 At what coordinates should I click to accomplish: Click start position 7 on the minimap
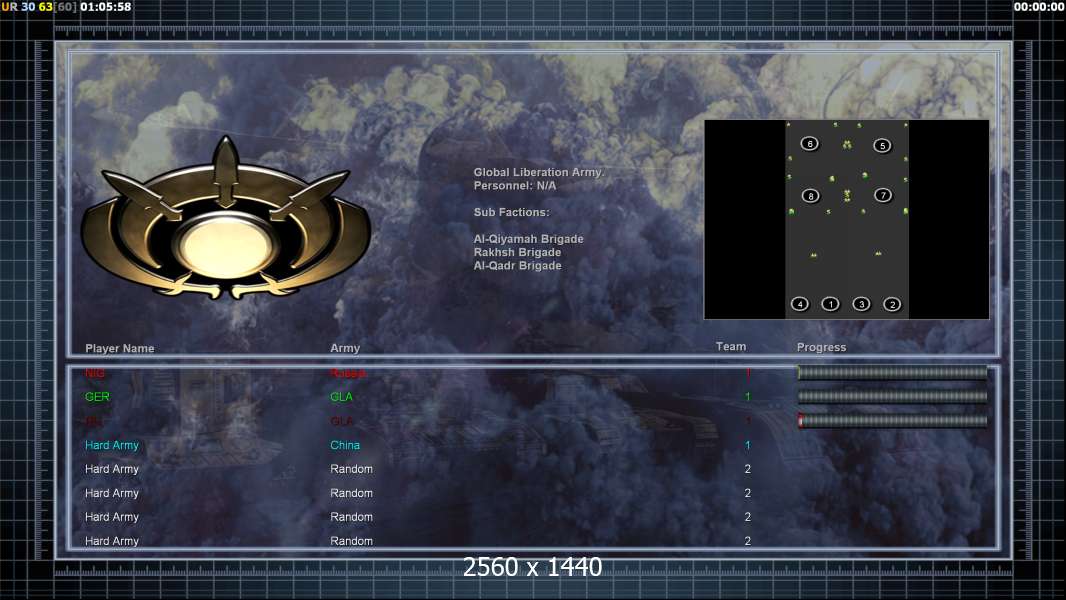882,195
